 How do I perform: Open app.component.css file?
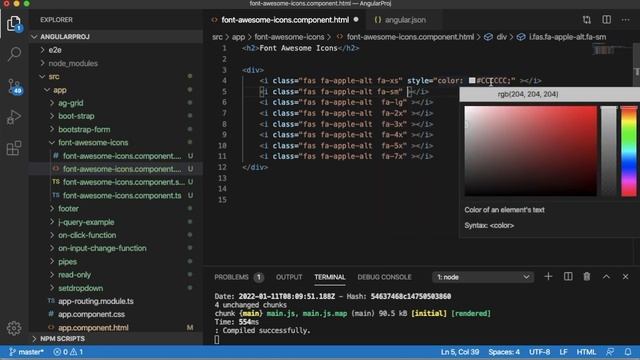[116, 314]
